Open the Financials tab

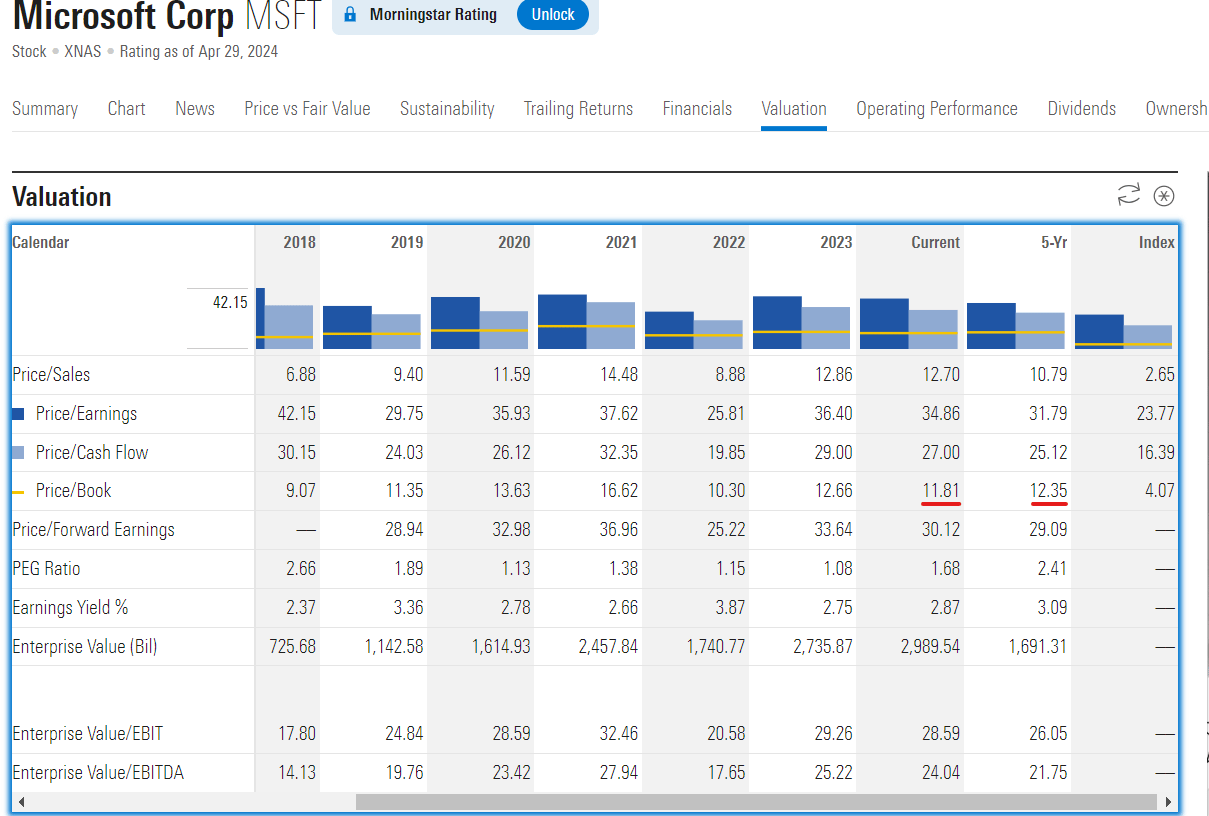[x=697, y=109]
